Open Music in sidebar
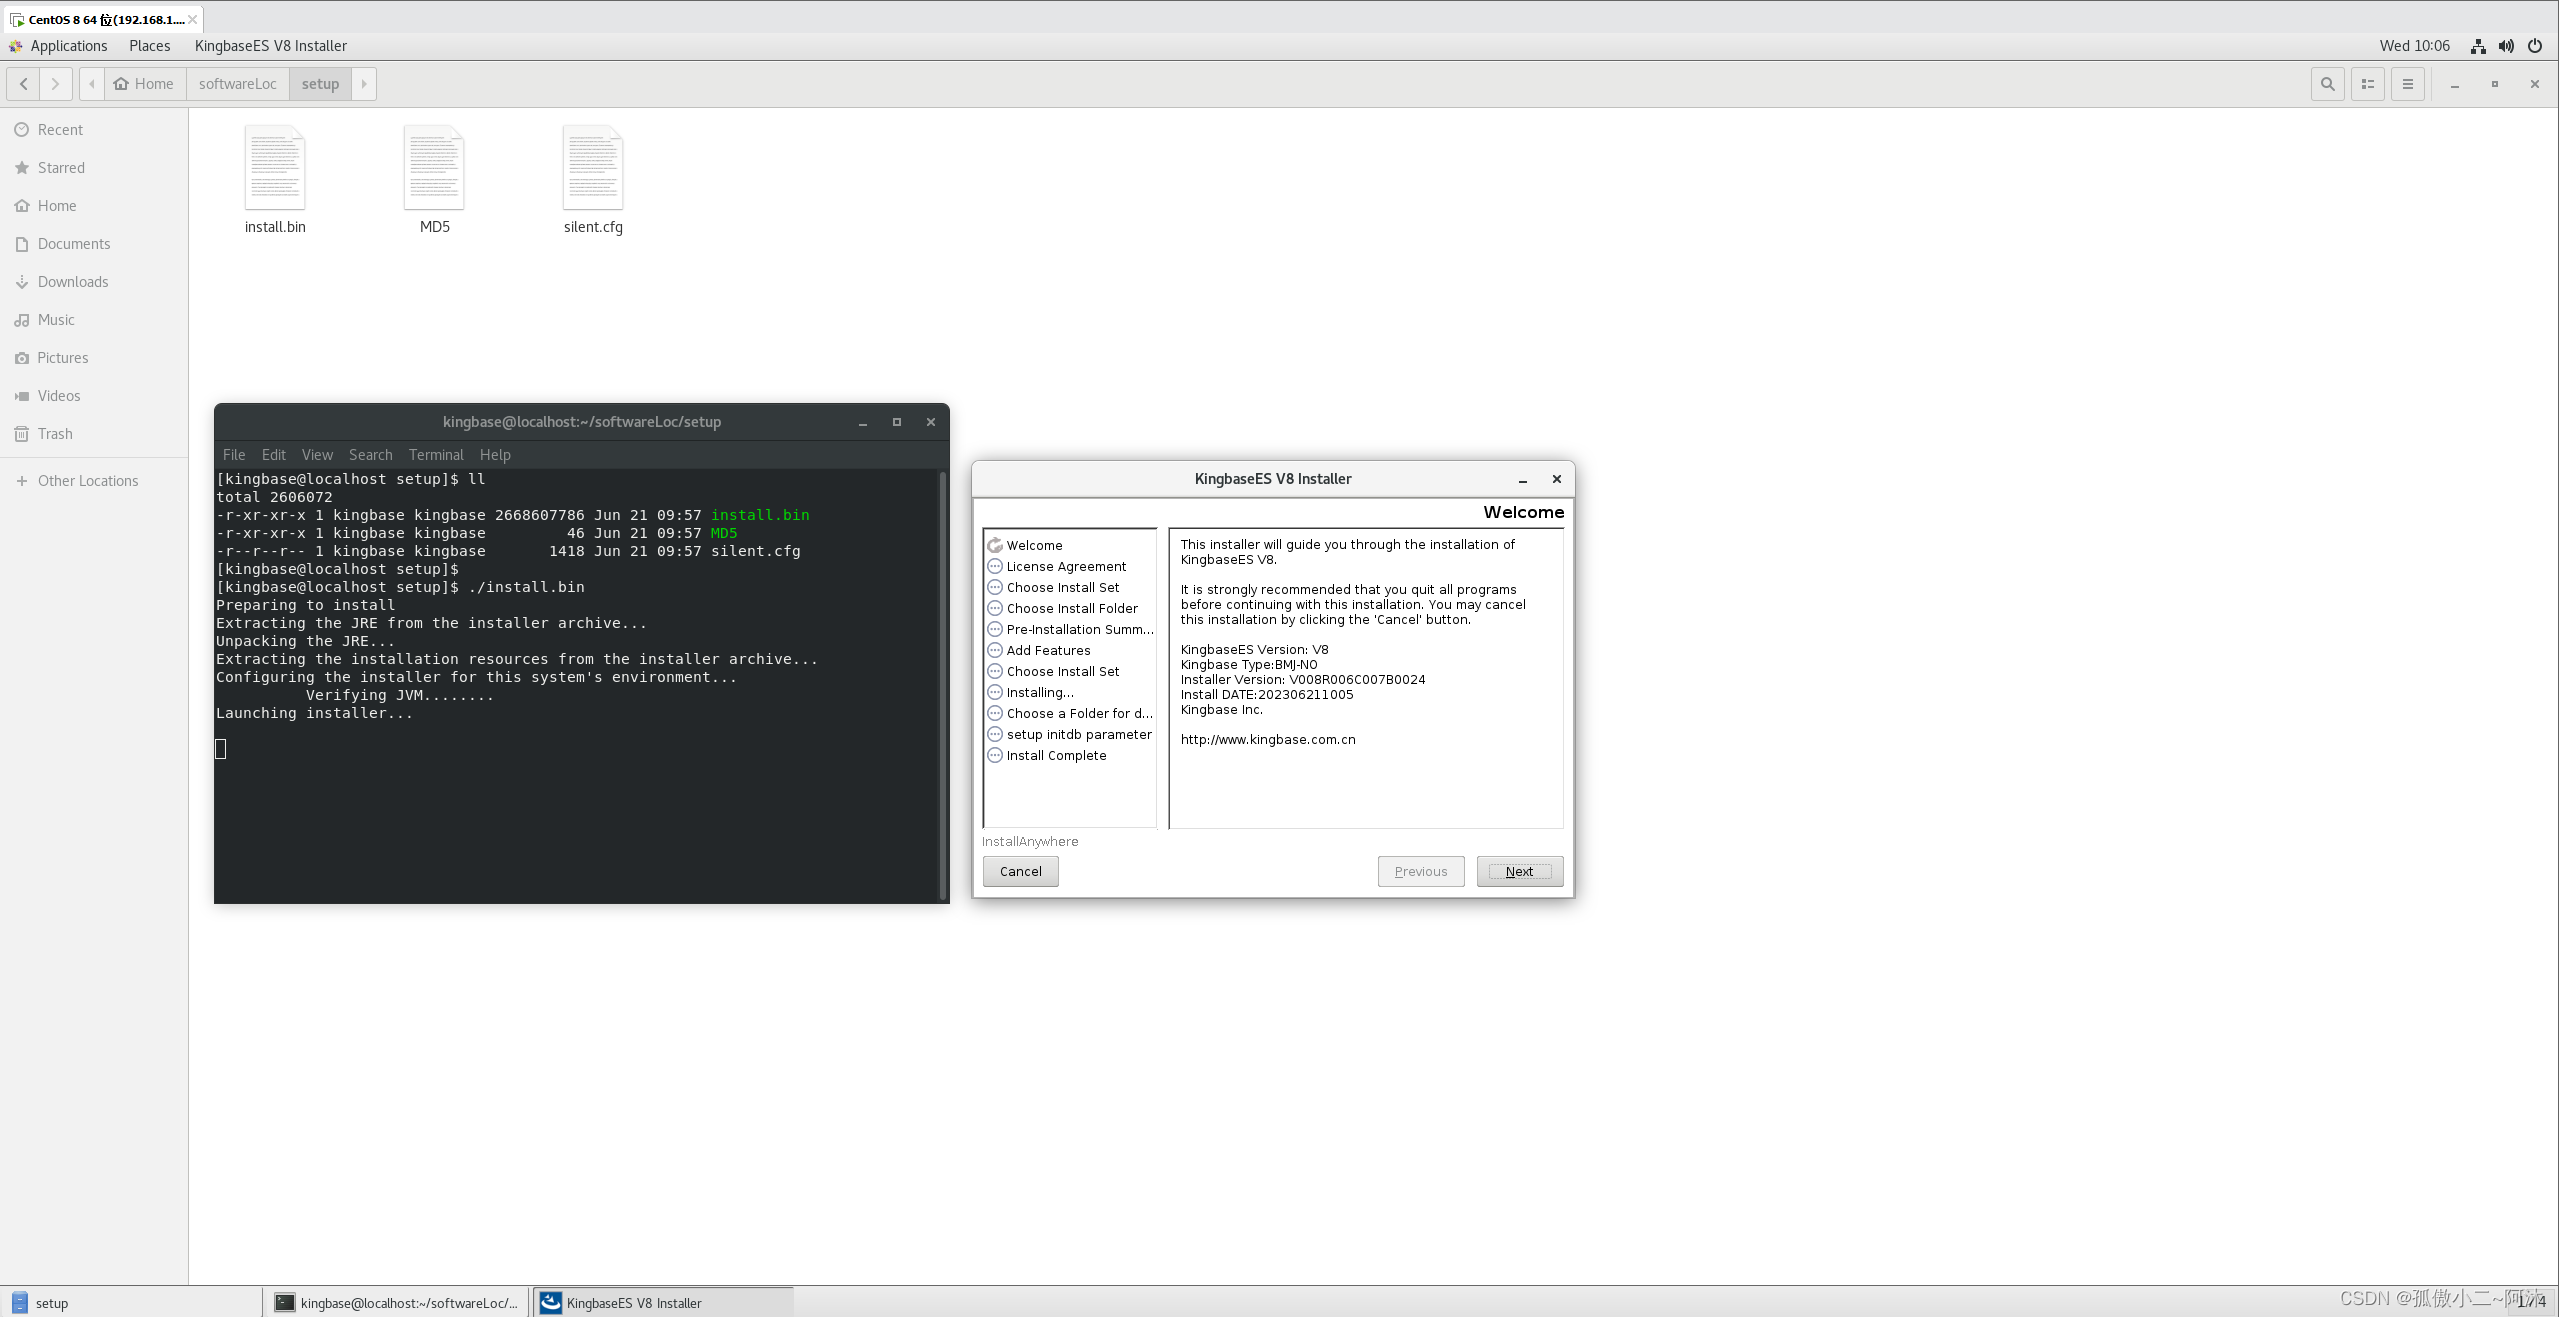2559x1317 pixels. tap(94, 320)
